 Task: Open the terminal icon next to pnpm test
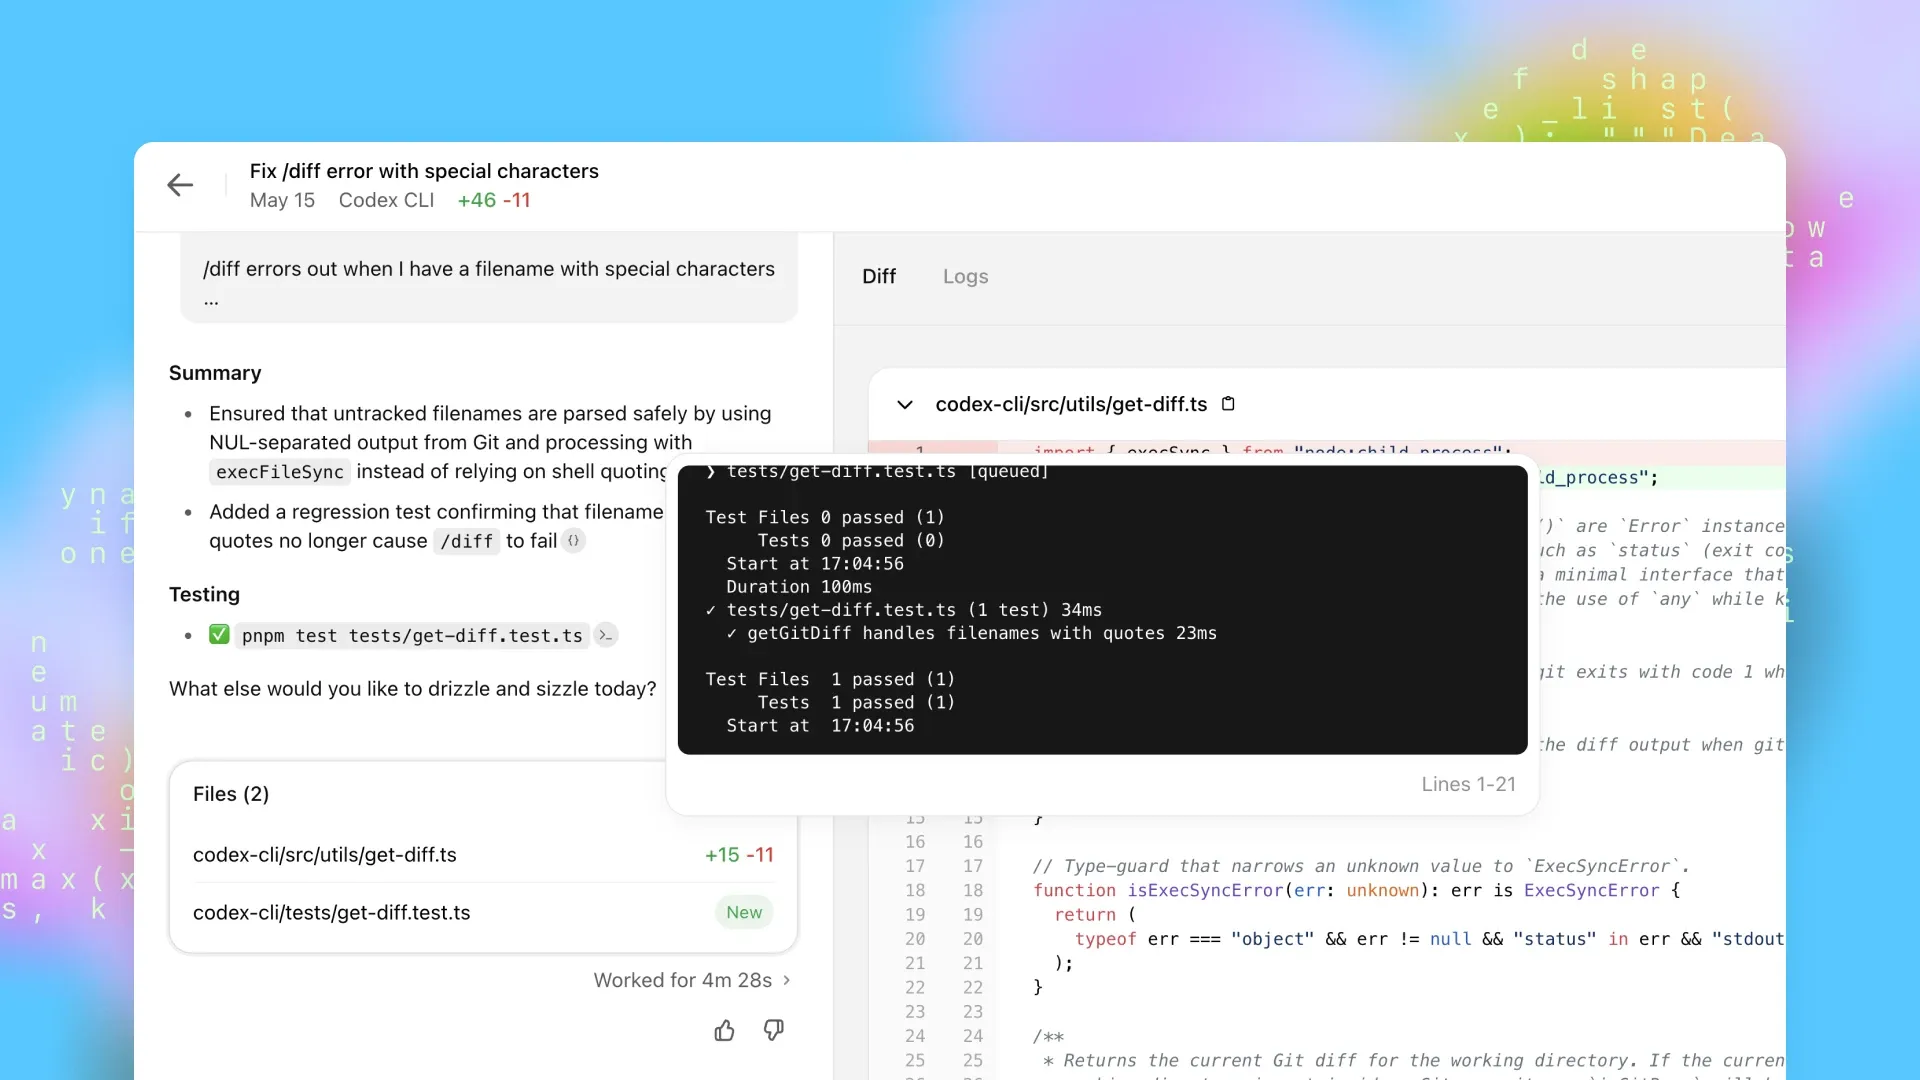click(605, 635)
